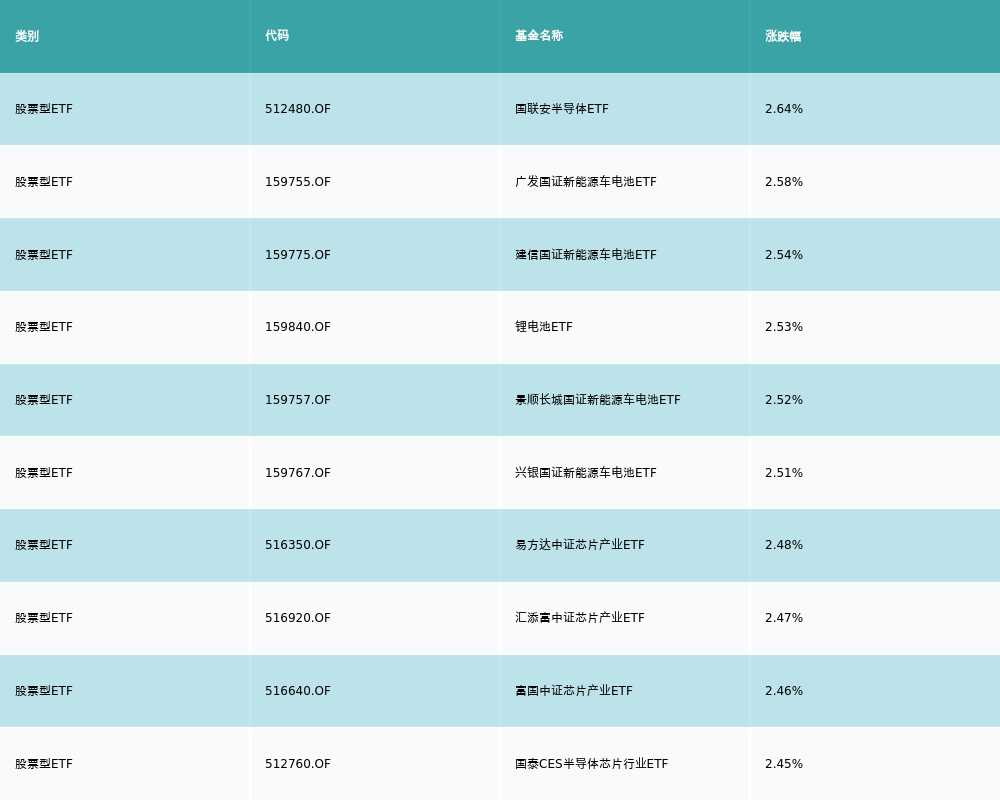Screen dimensions: 1000x800
Task: Open 广发国证新能源车电池ETF entry
Action: pos(586,182)
